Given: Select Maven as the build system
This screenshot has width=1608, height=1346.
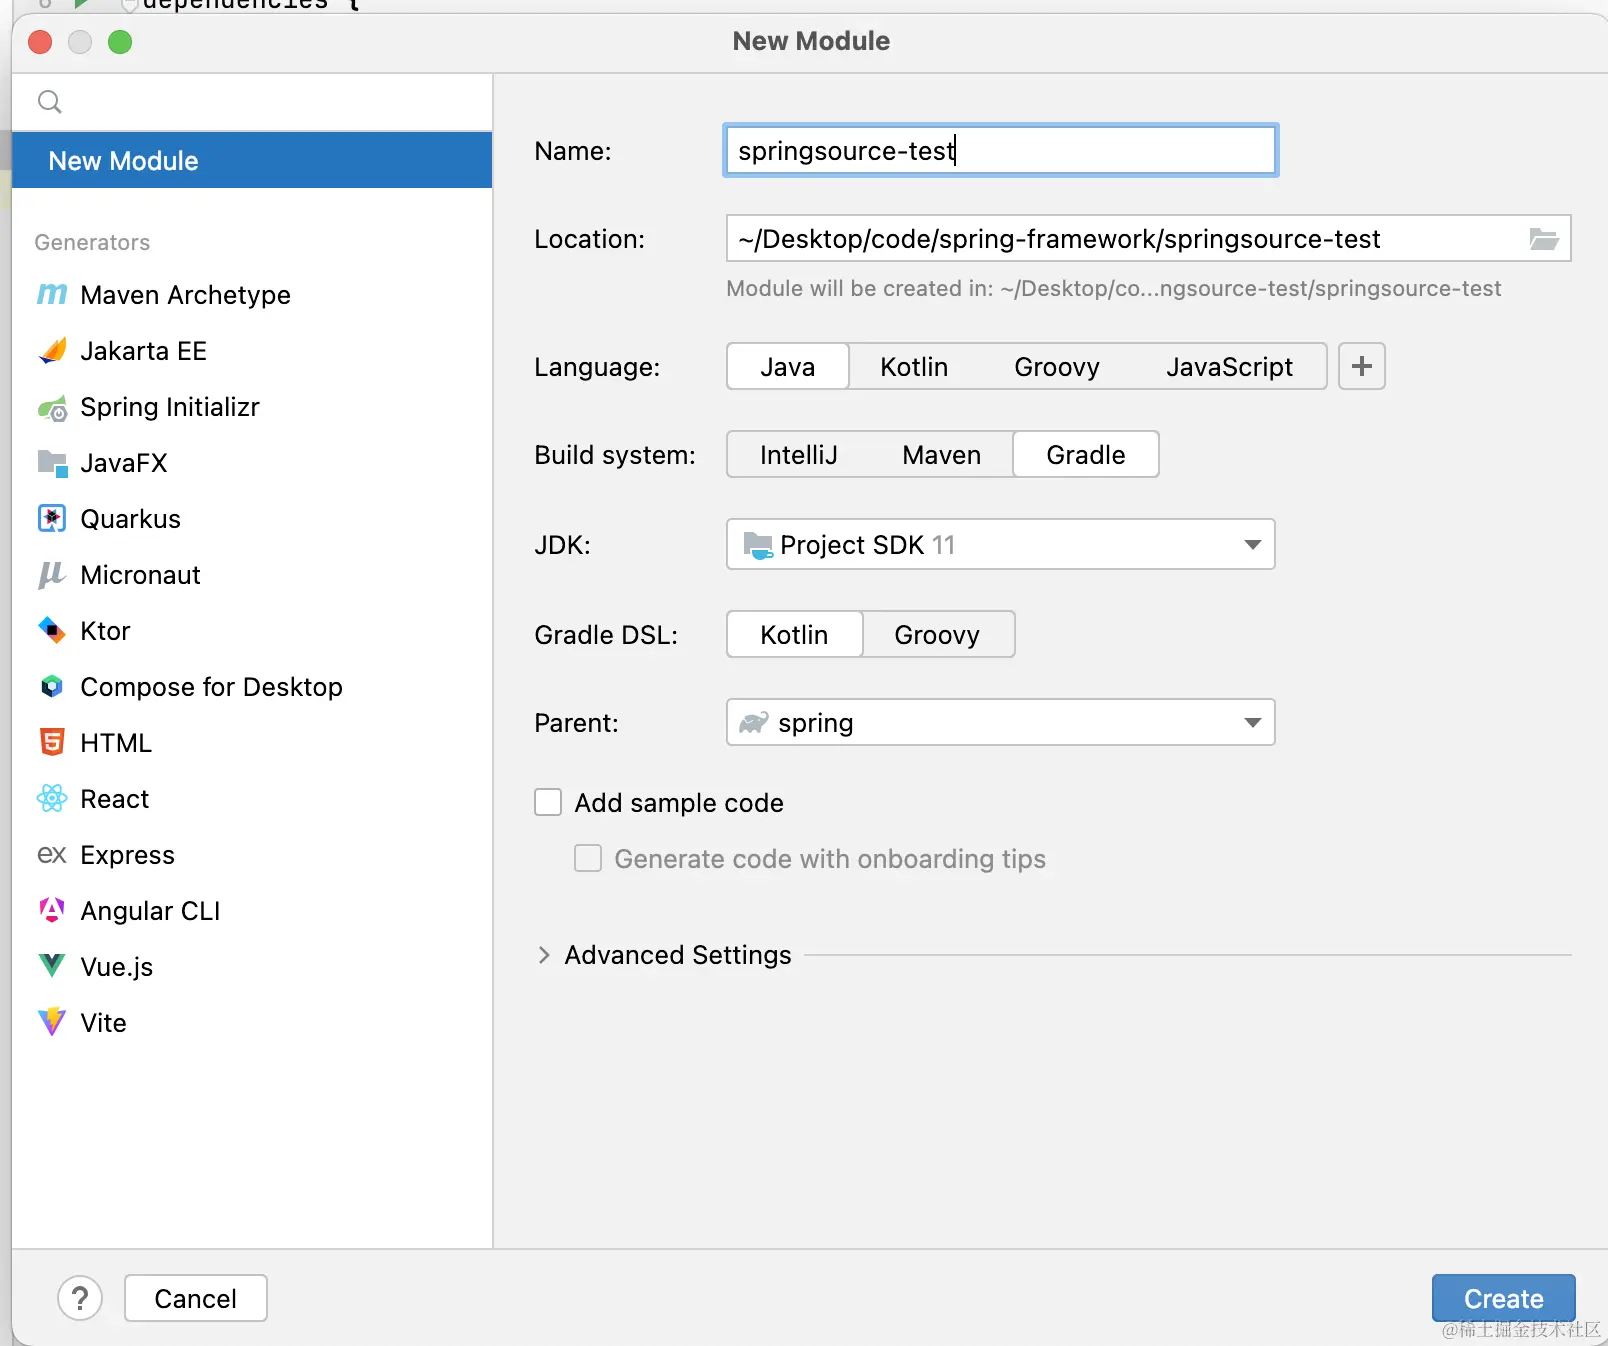Looking at the screenshot, I should coord(941,455).
